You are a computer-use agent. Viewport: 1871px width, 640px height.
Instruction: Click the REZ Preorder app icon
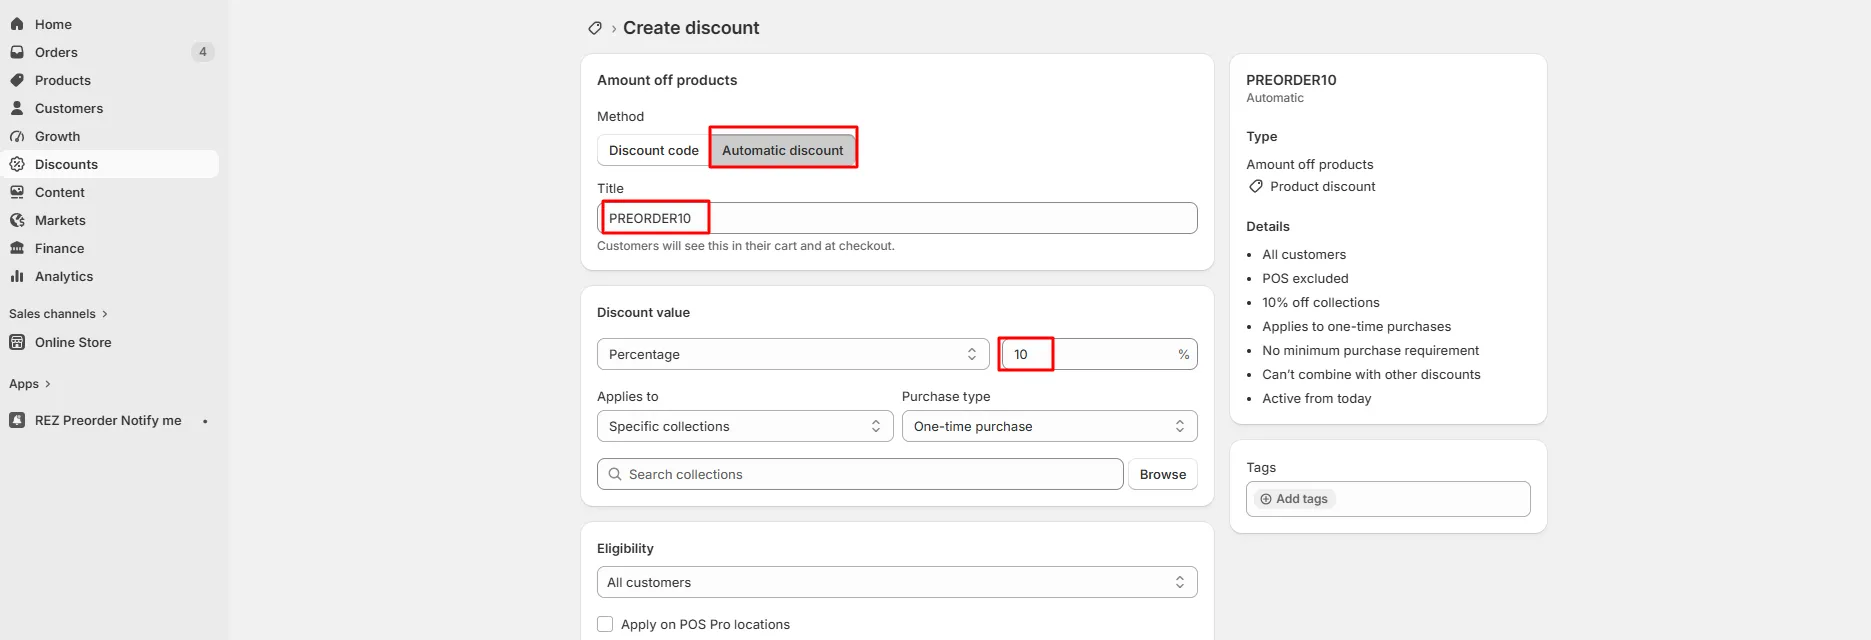click(17, 420)
